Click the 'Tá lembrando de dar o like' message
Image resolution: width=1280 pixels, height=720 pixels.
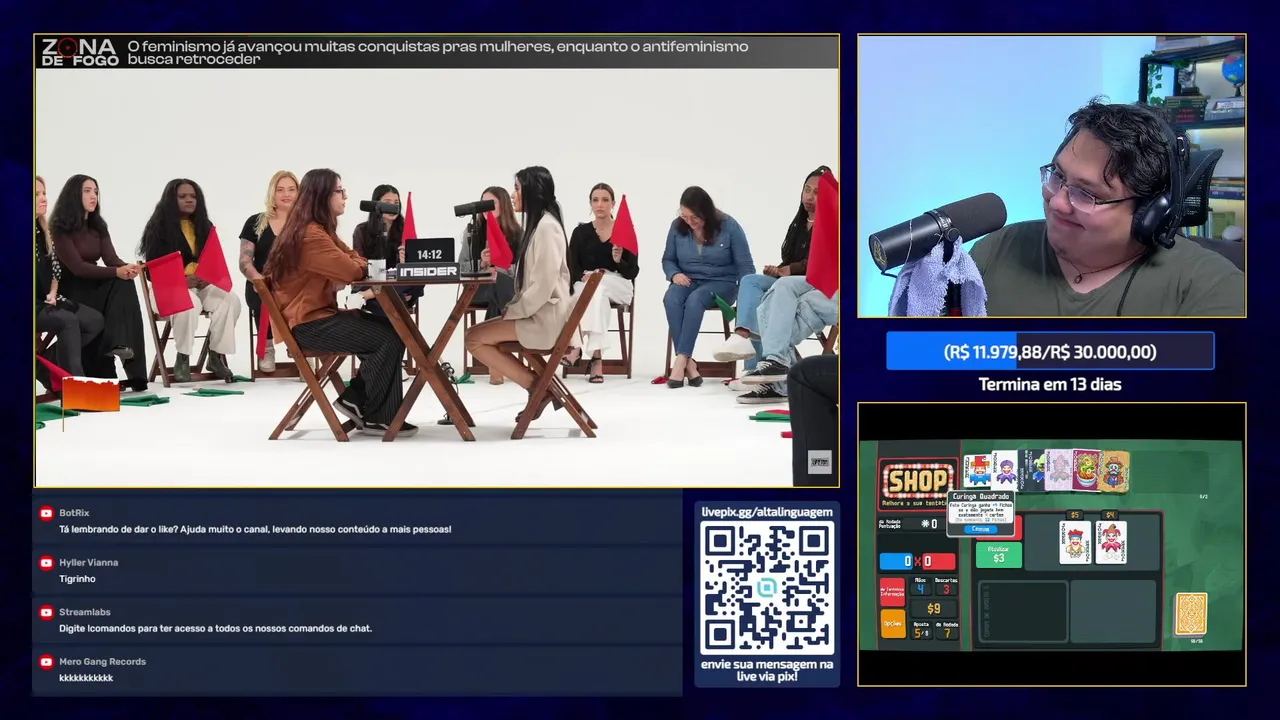click(255, 529)
